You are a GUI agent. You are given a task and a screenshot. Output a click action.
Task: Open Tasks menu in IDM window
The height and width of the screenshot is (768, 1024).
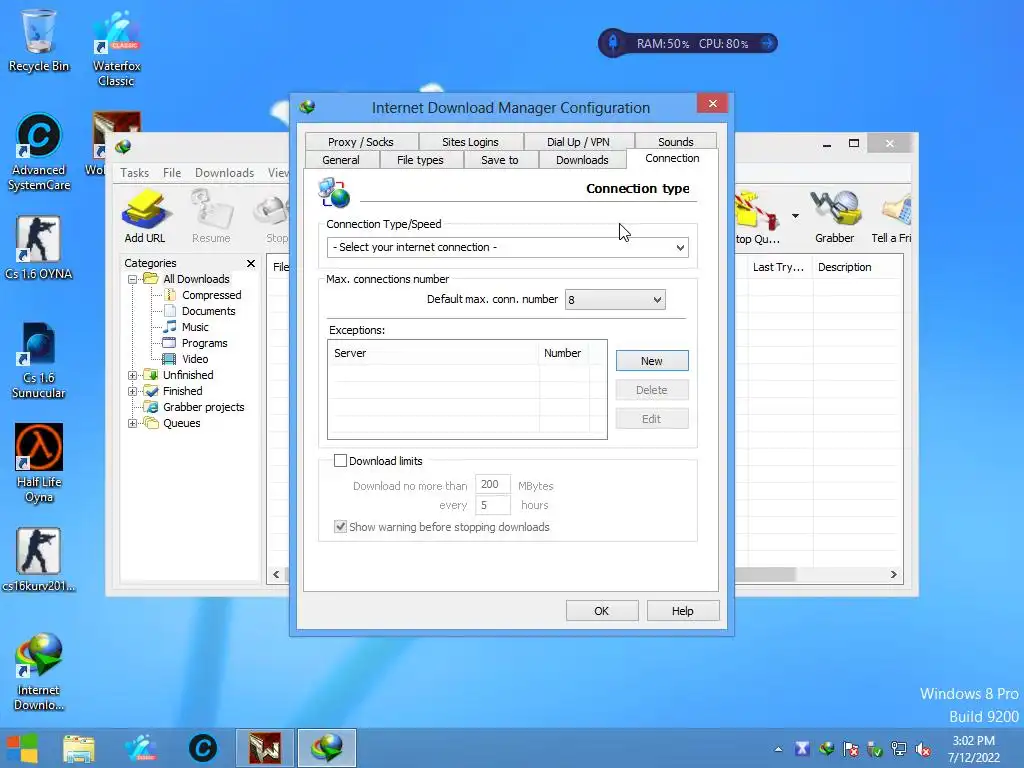(135, 172)
